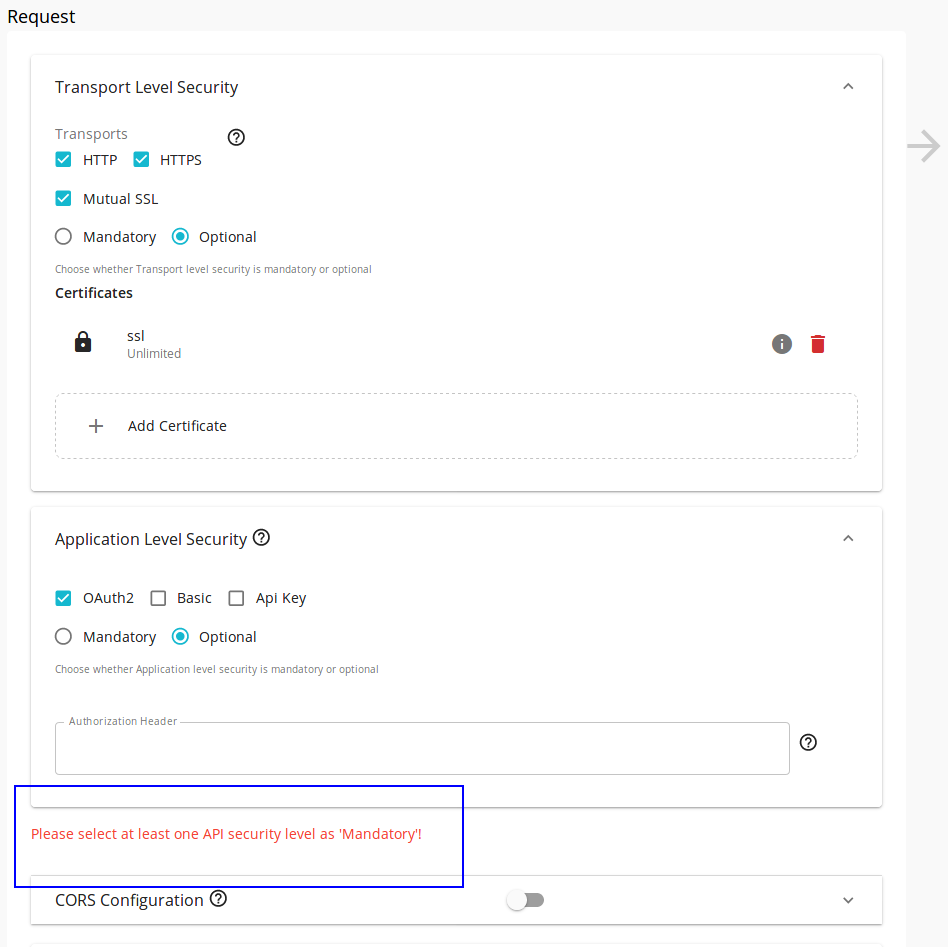
Task: Open the Authorization Header help icon
Action: tap(808, 742)
